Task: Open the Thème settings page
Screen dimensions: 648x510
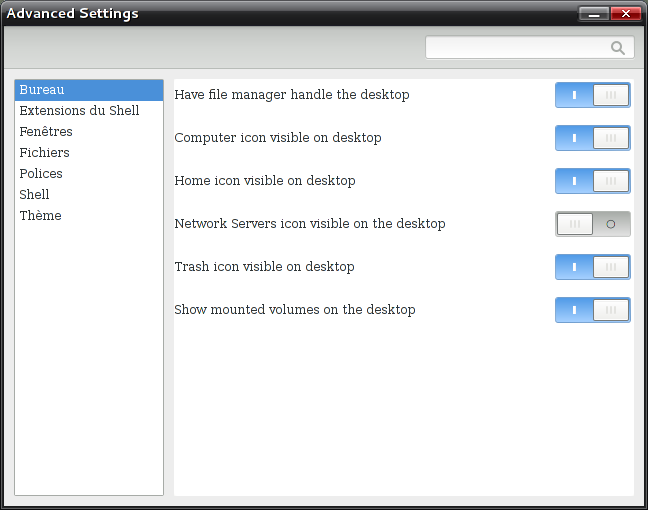Action: pos(40,216)
